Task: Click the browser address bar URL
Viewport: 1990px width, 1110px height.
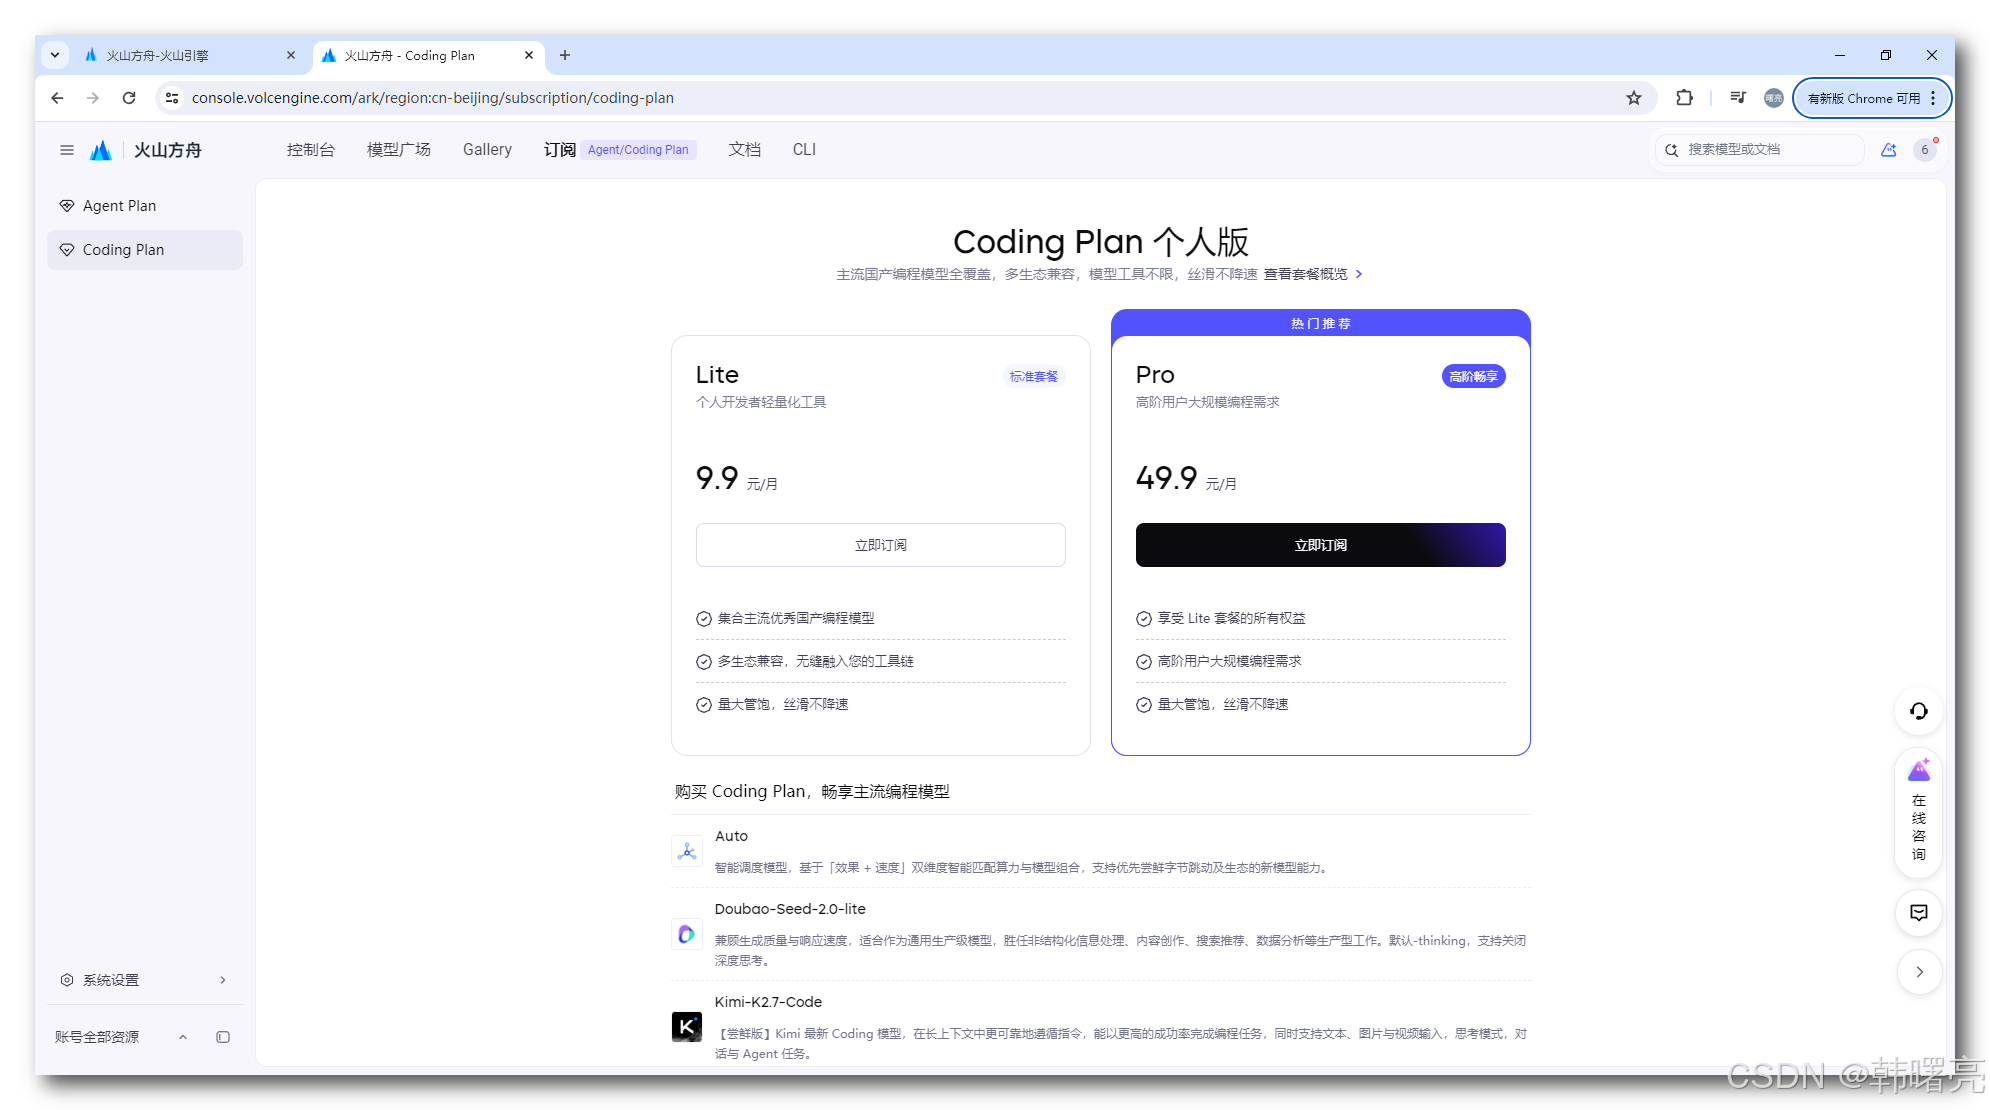Action: click(433, 98)
